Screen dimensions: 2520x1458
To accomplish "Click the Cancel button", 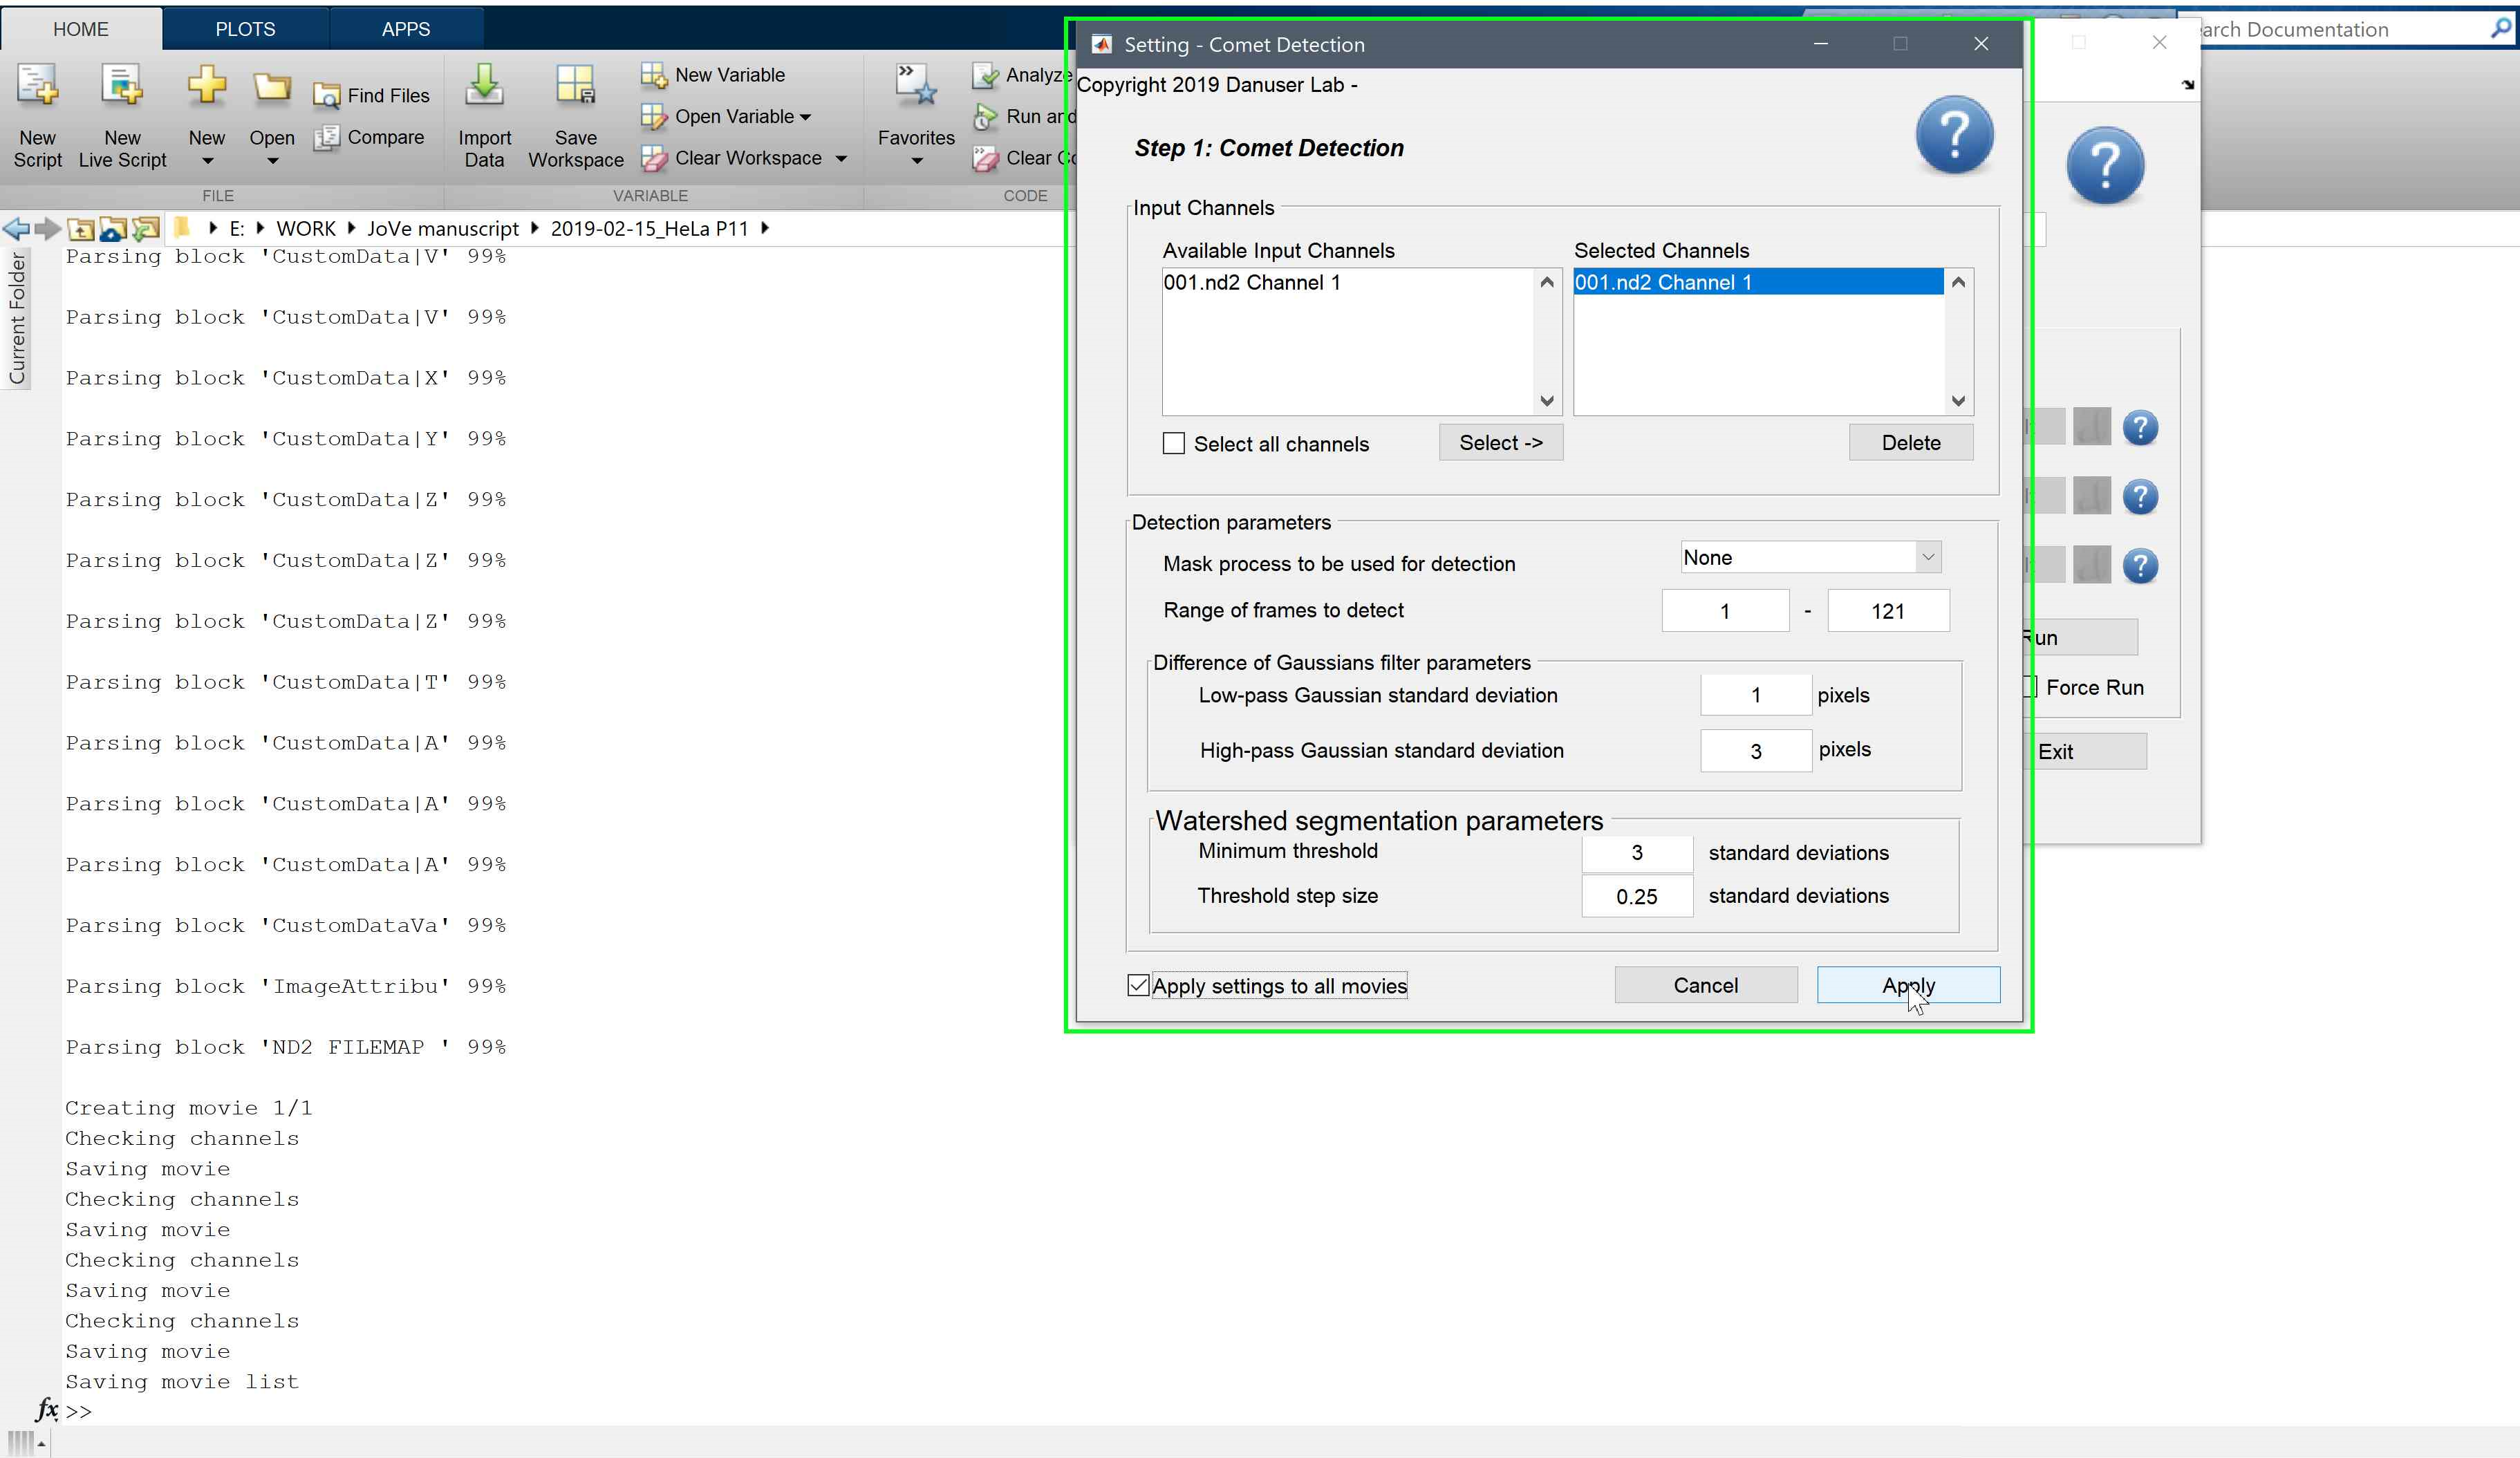I will pos(1705,985).
